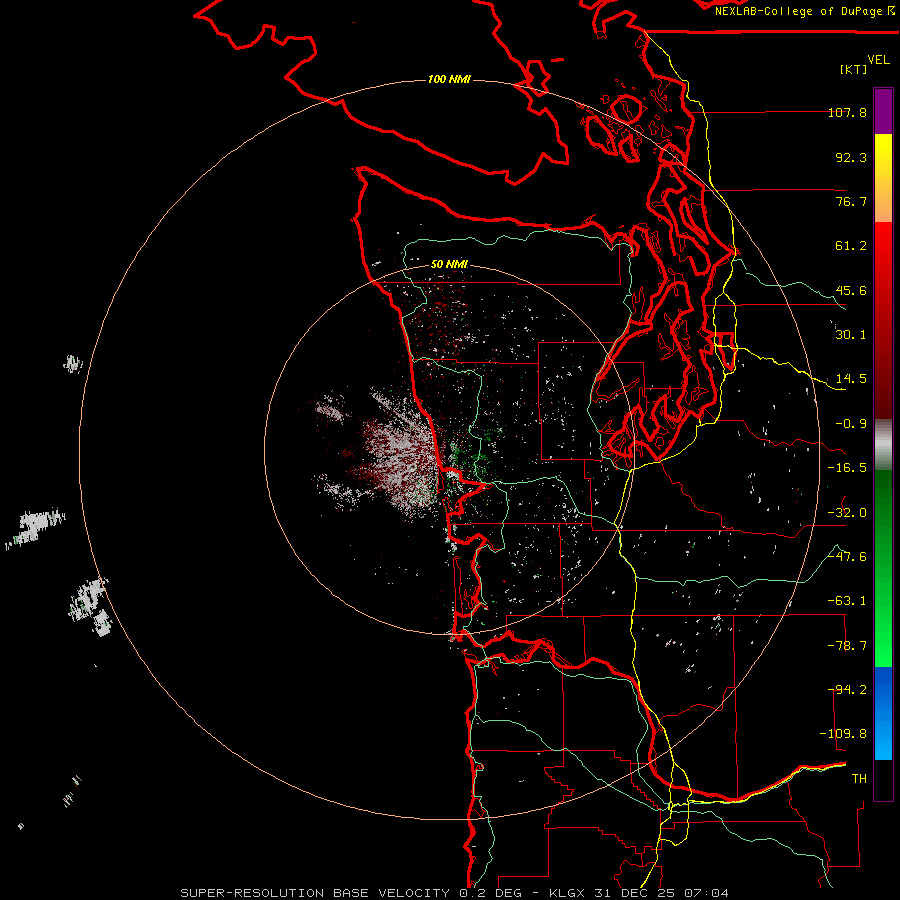Pick the yellow-orange segment of velocity scale
The height and width of the screenshot is (900, 900).
tap(883, 178)
